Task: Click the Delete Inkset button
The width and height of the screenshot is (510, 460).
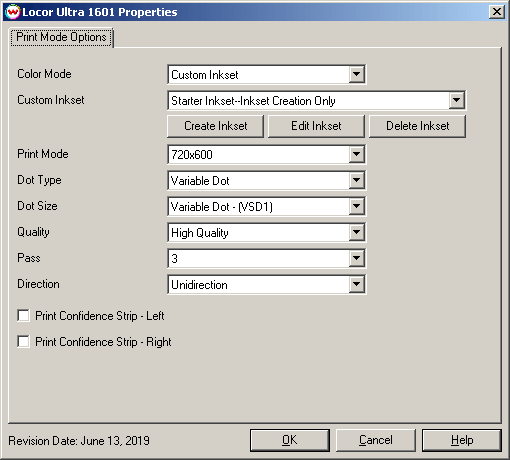Action: tap(417, 126)
